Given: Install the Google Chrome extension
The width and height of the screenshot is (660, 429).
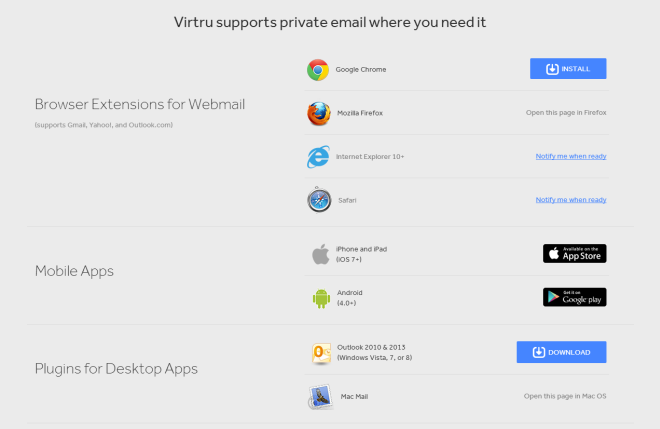Looking at the screenshot, I should [x=568, y=69].
